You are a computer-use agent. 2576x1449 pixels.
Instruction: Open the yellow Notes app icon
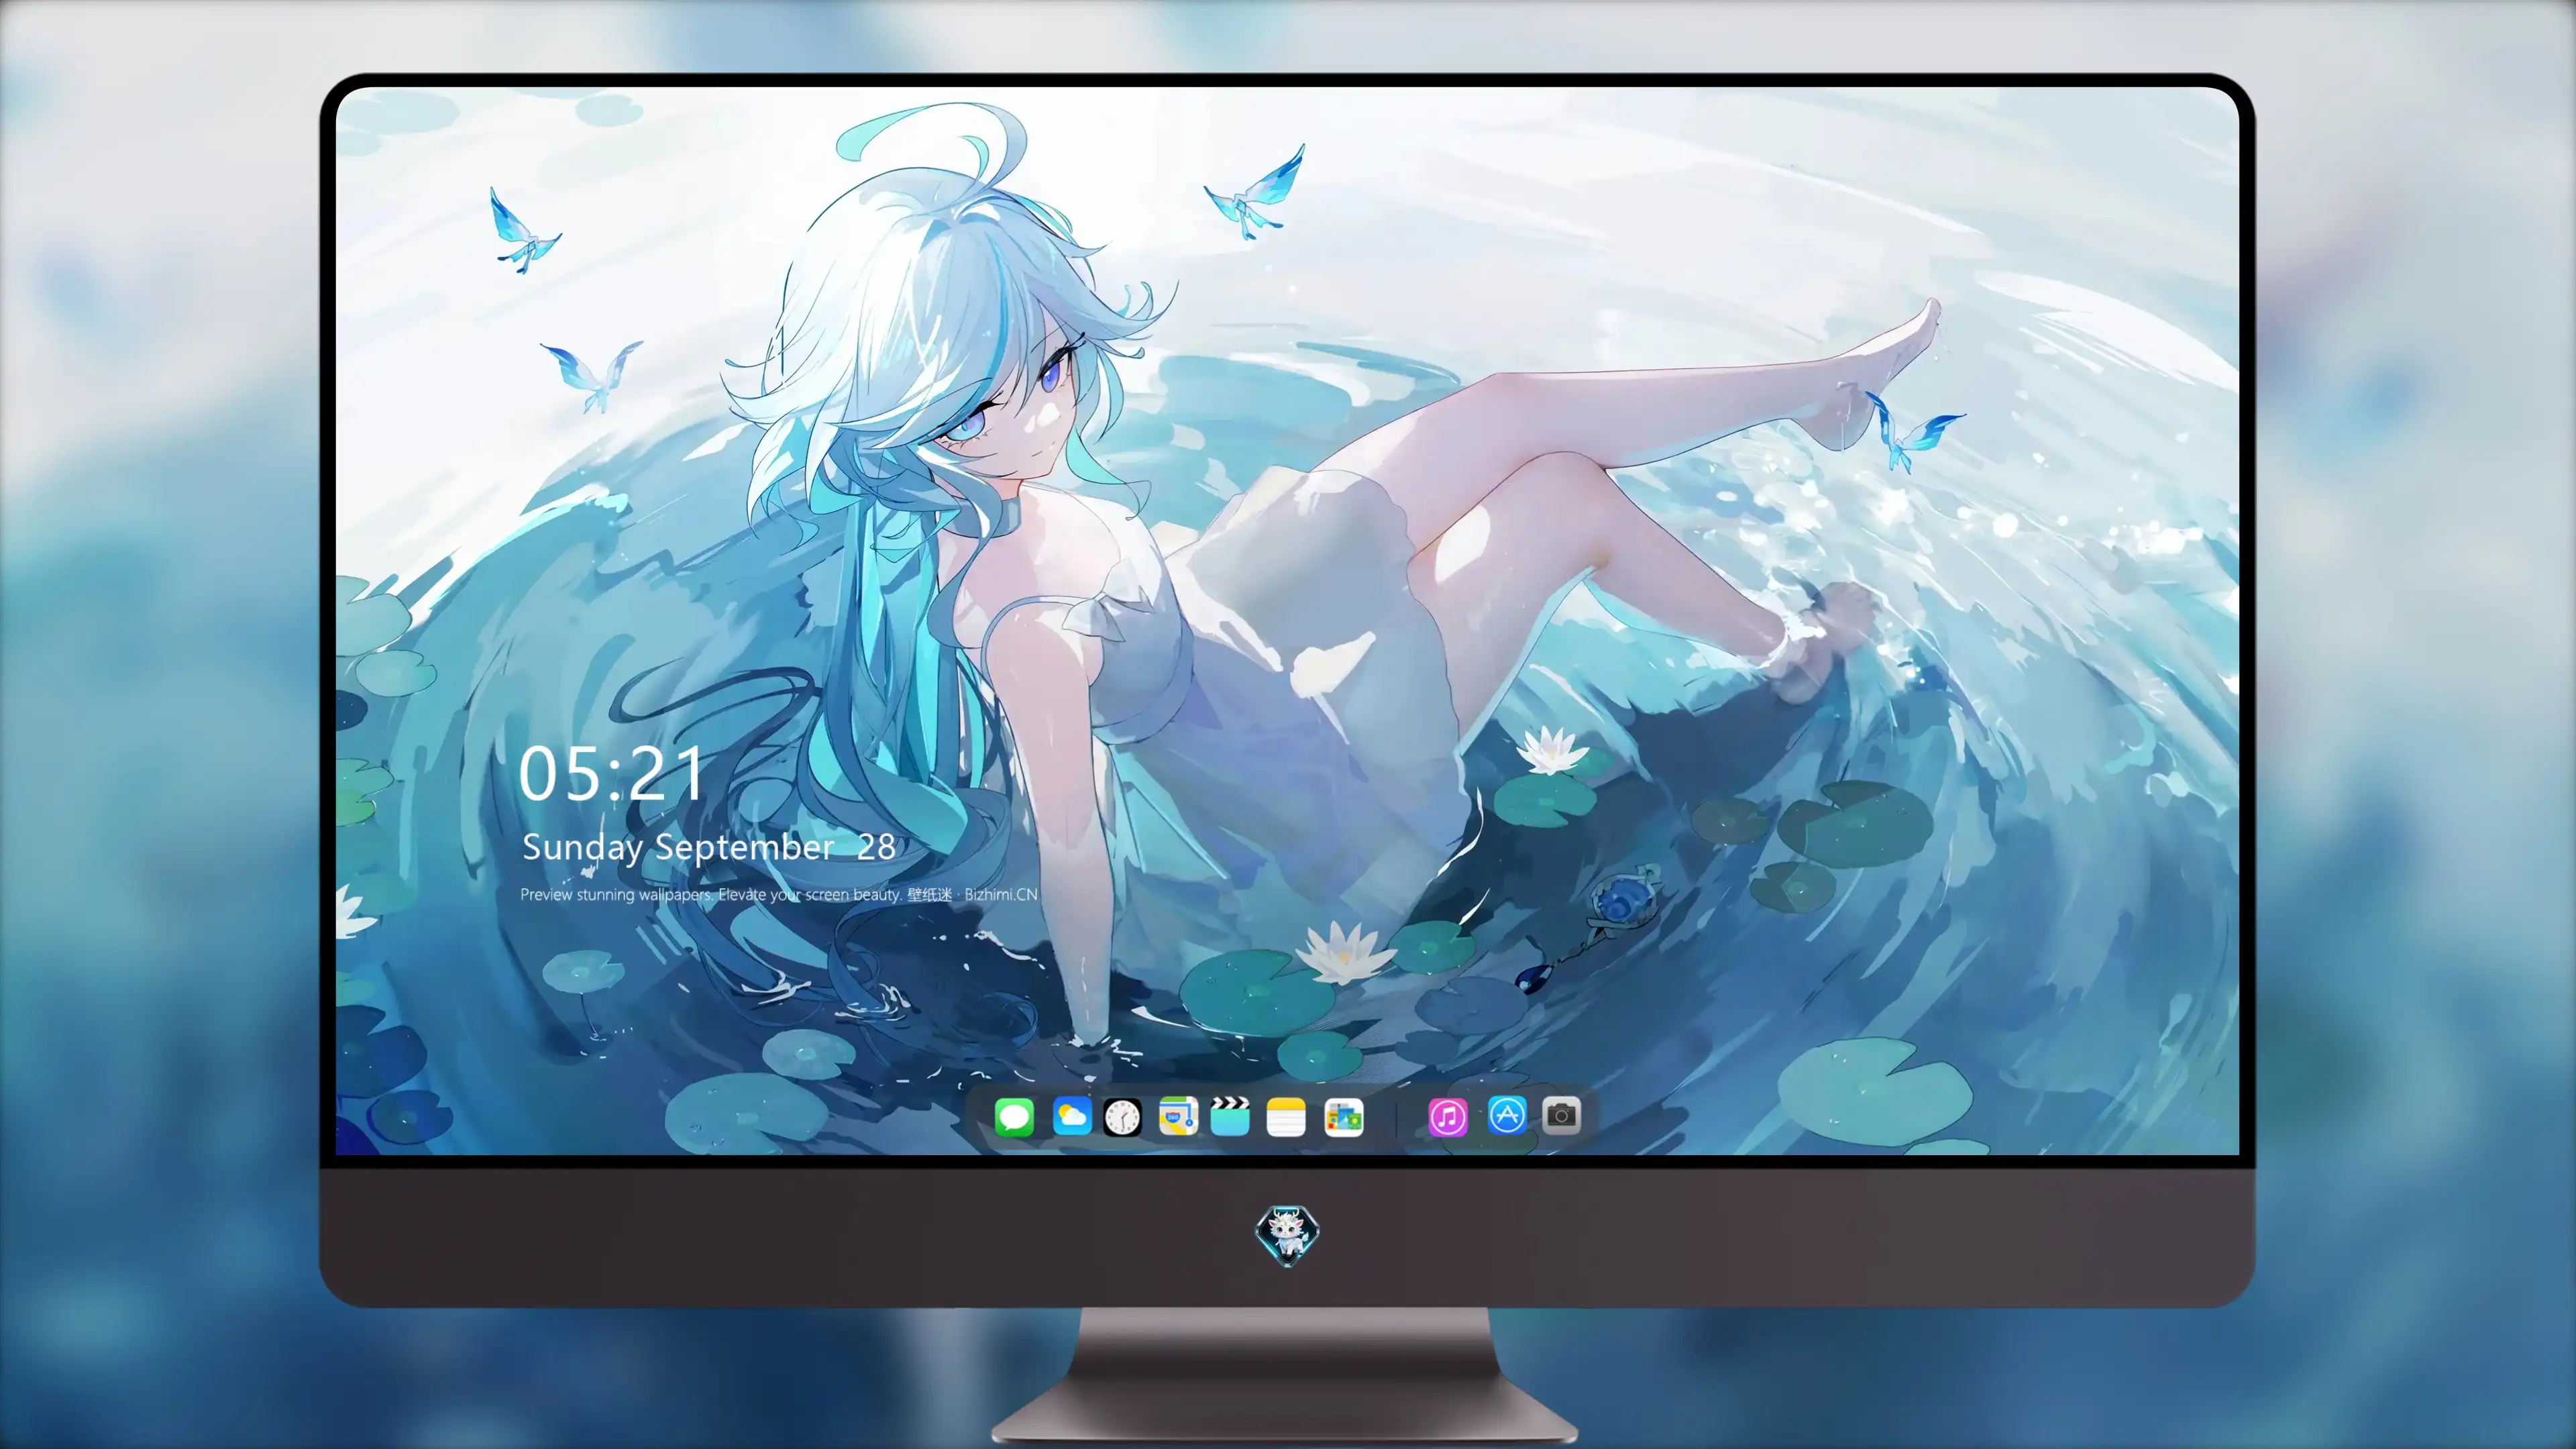[x=1286, y=1116]
